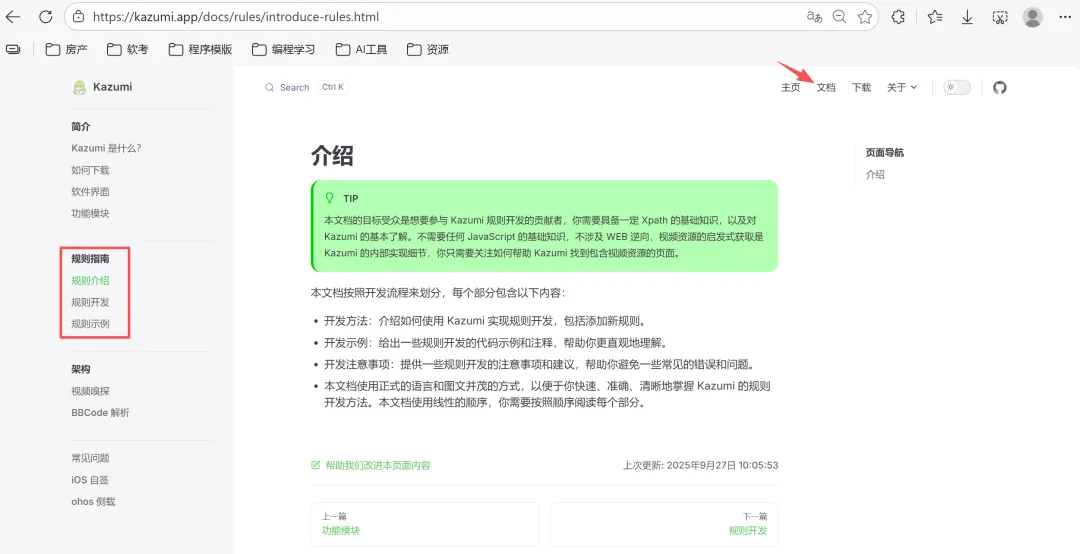Click the 介绍 page heading

[x=332, y=156]
